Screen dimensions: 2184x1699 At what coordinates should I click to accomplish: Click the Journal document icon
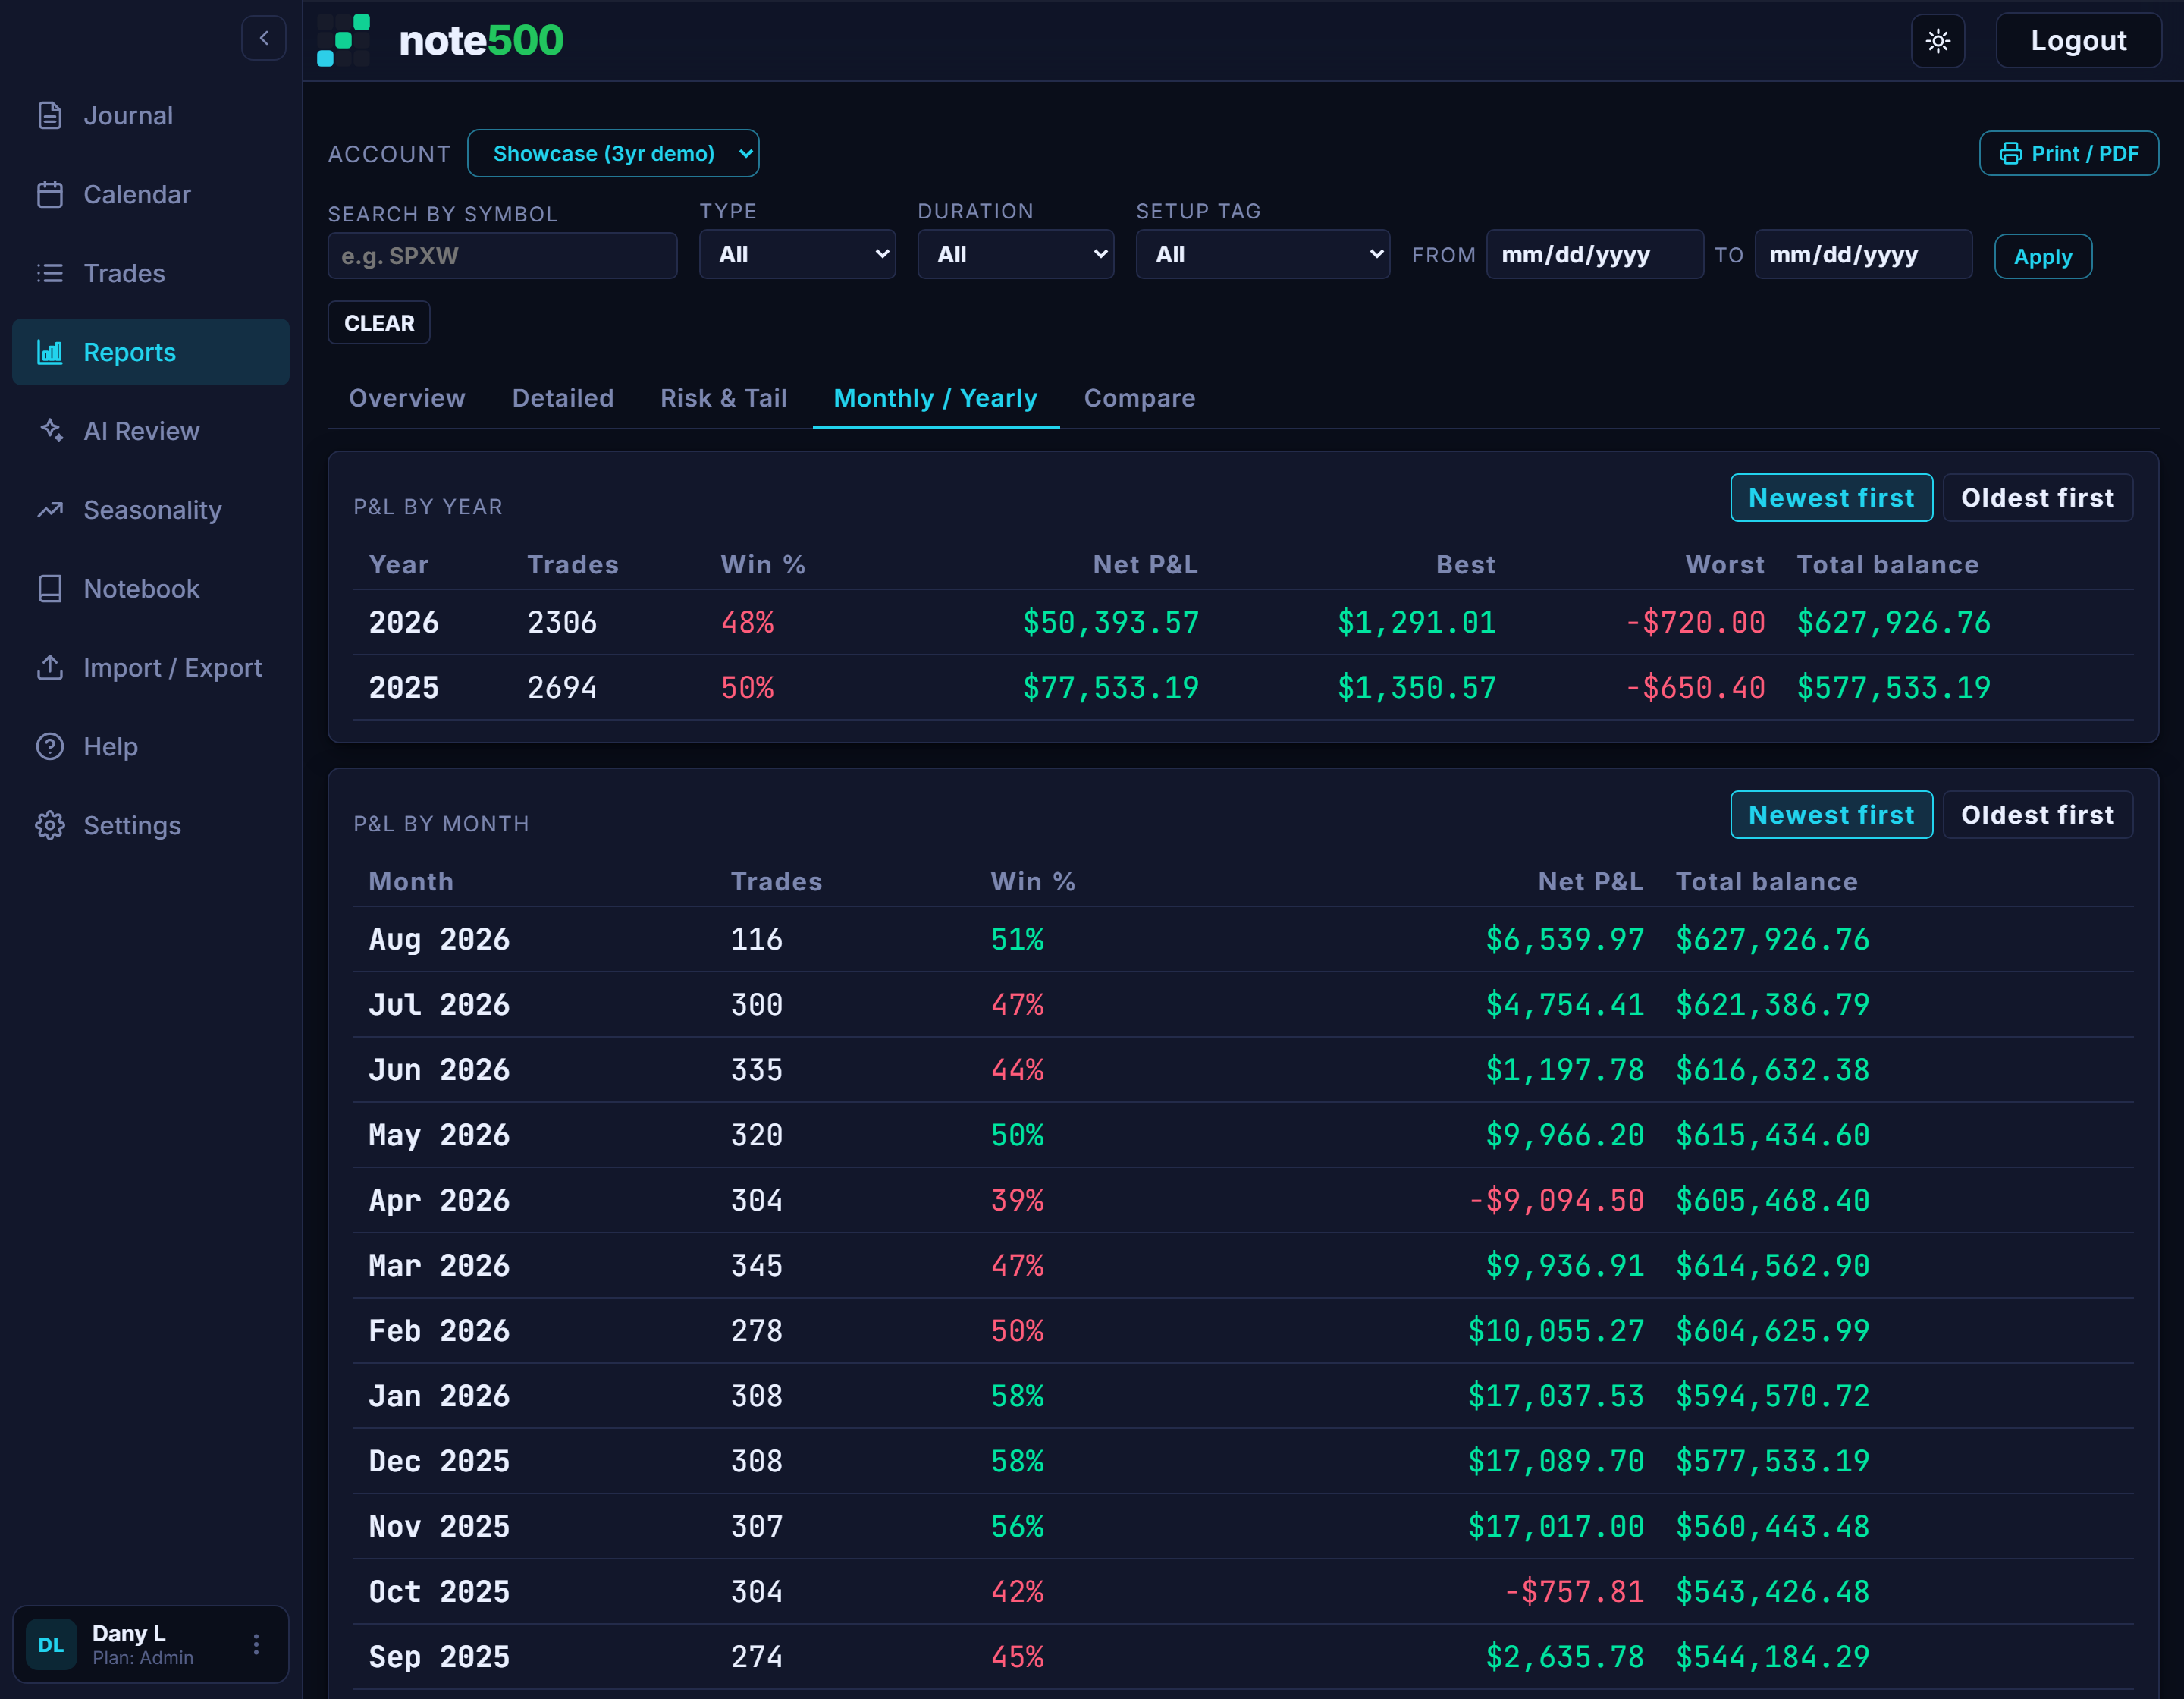50,116
